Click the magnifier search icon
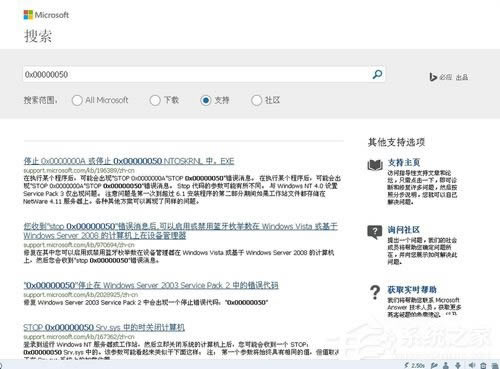This screenshot has width=500, height=369. coord(377,74)
